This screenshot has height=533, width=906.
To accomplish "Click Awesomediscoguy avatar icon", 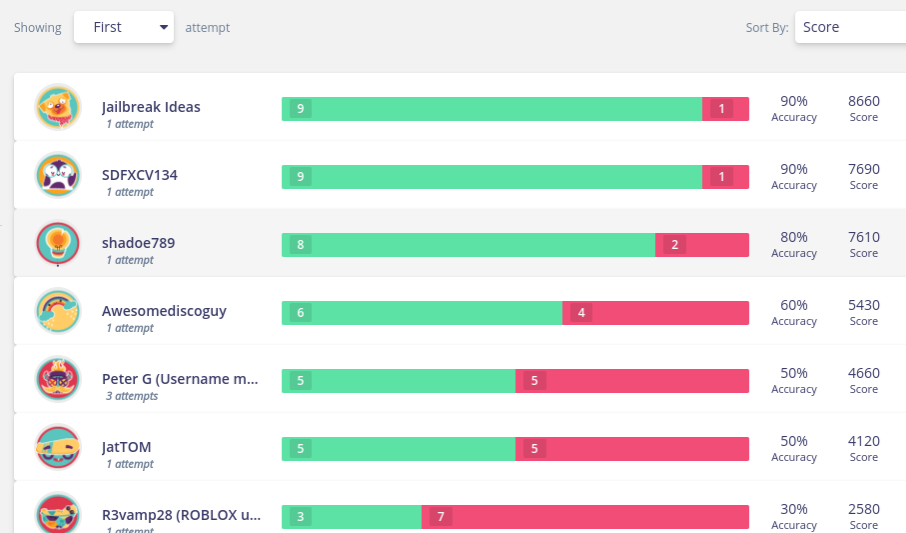I will point(58,311).
